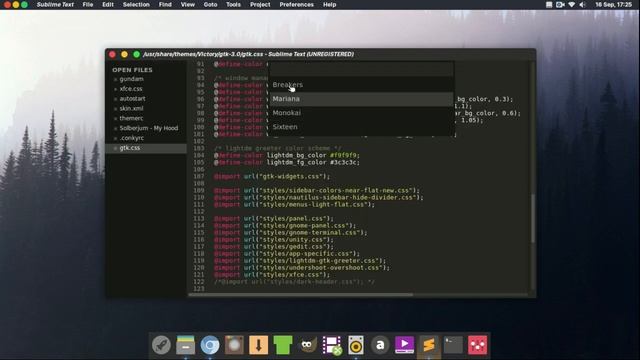Image resolution: width=640 pixels, height=360 pixels.
Task: Click the OPEN FILES sidebar heading
Action: (132, 70)
